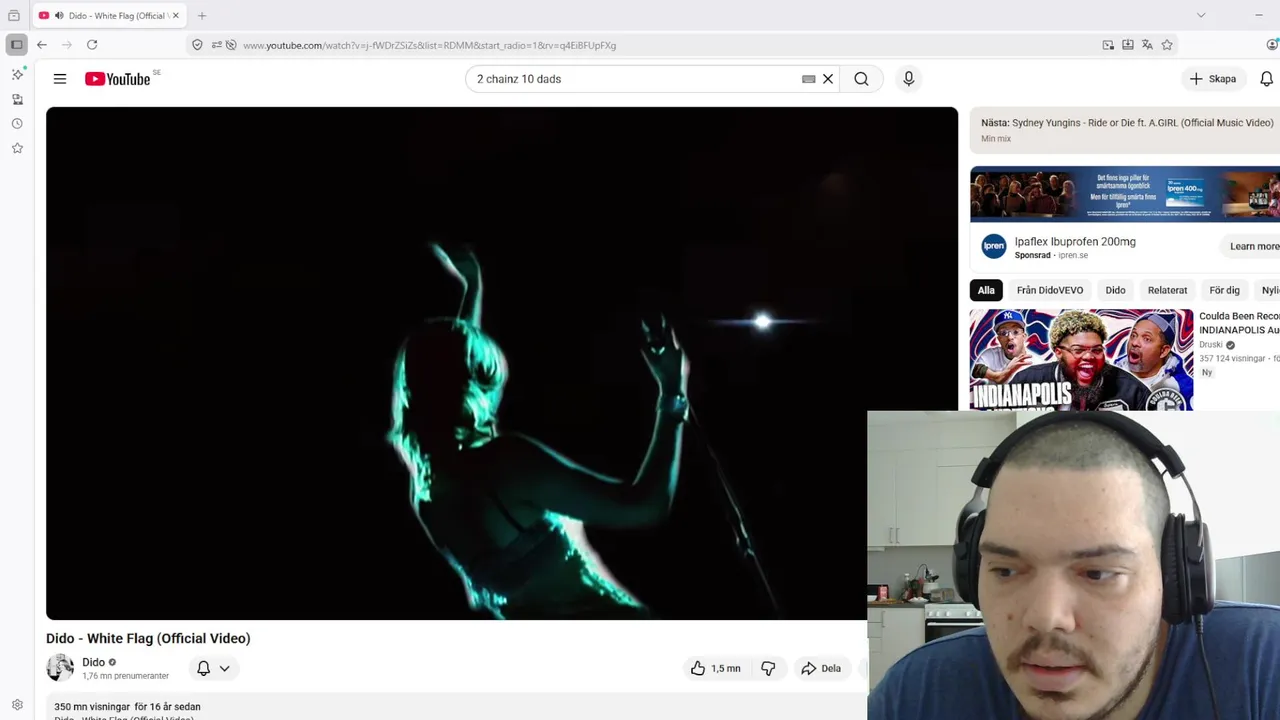
Task: Open the site security shield icon
Action: 197,45
